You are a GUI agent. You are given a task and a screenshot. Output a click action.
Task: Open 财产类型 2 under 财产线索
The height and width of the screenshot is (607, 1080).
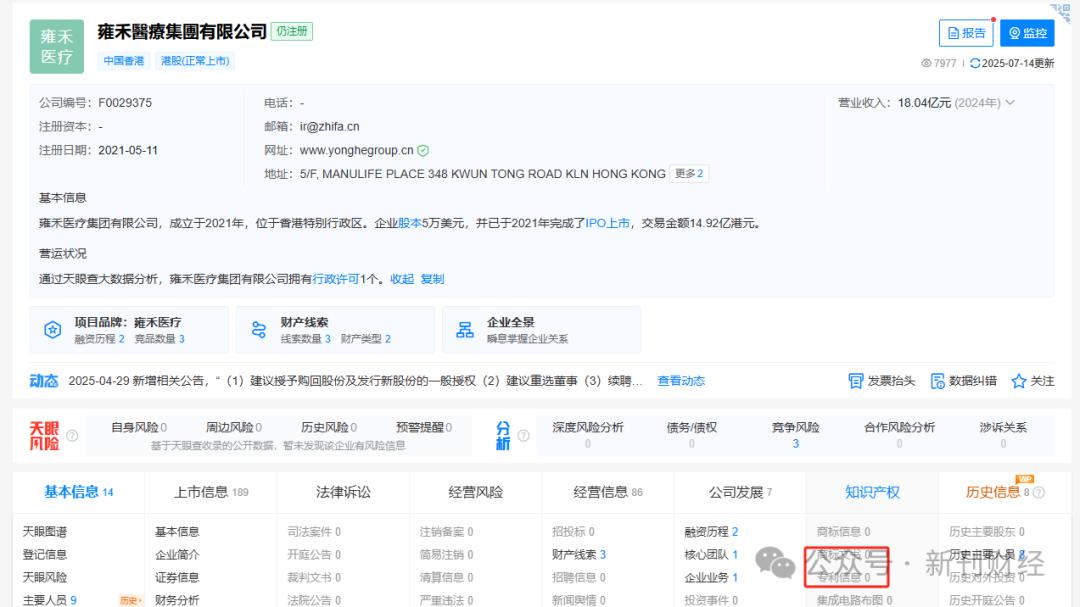366,339
